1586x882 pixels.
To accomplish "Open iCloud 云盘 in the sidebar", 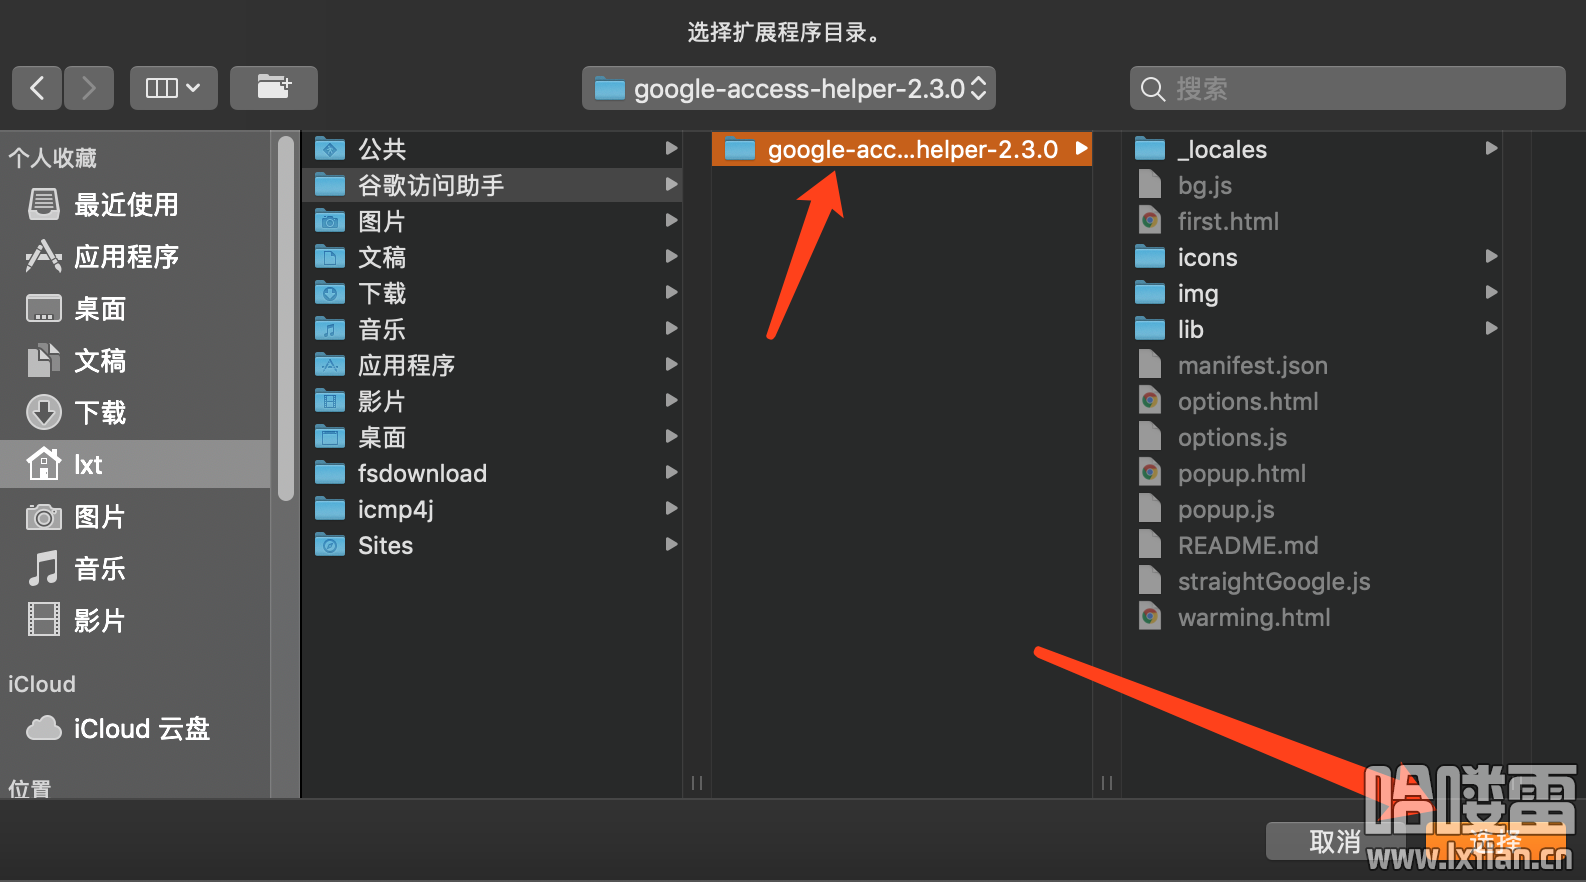I will coord(135,729).
